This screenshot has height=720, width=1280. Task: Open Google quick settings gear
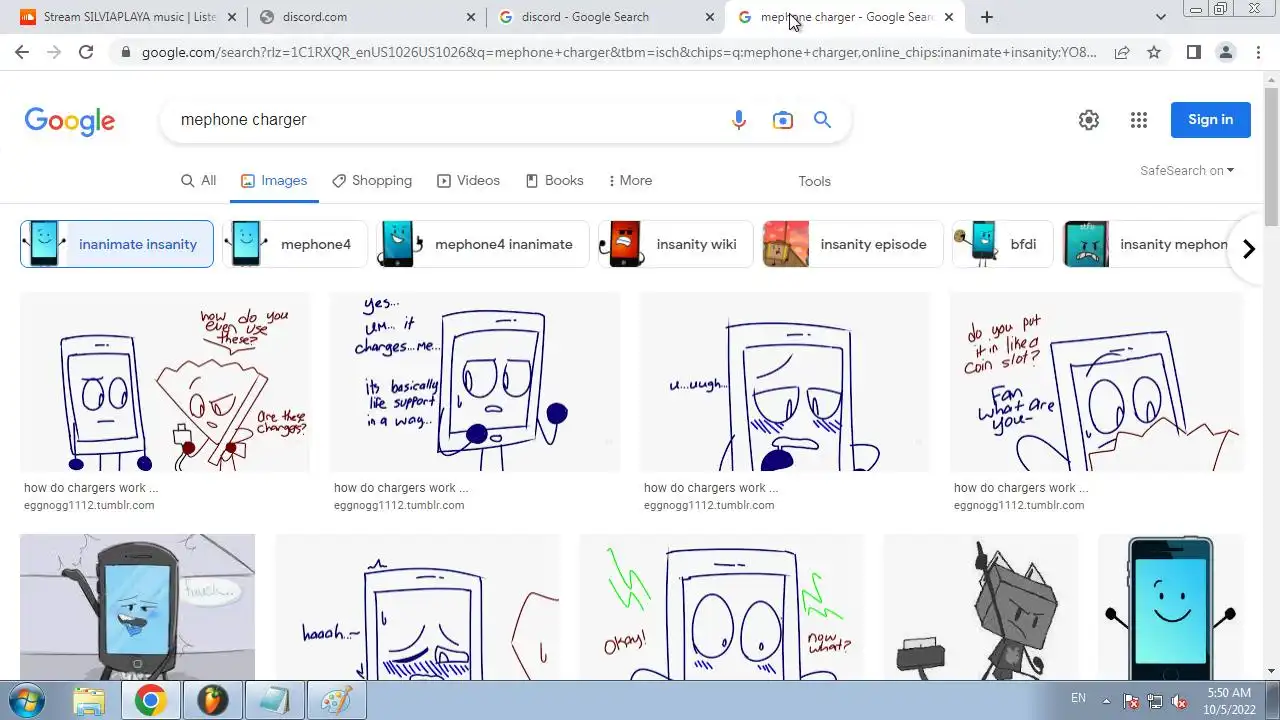click(x=1089, y=120)
